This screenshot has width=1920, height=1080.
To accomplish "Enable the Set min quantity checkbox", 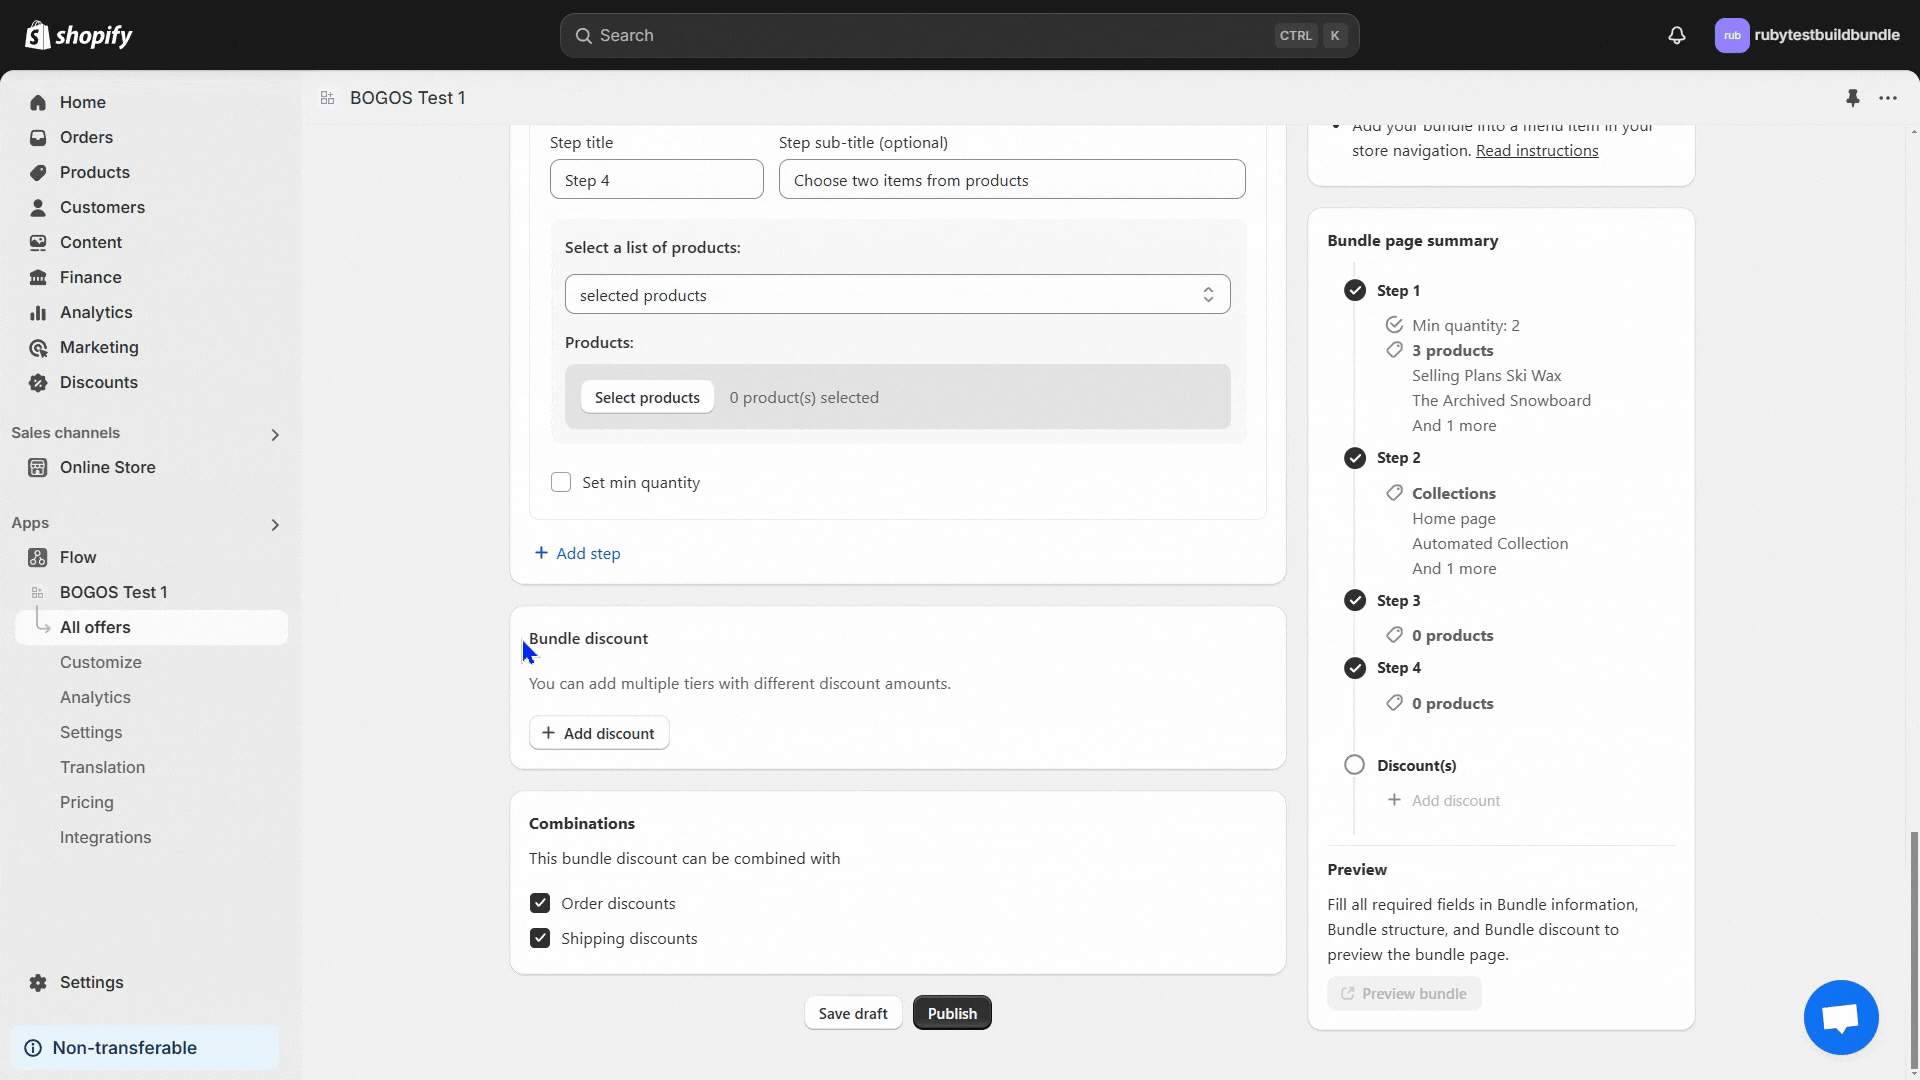I will pyautogui.click(x=561, y=482).
